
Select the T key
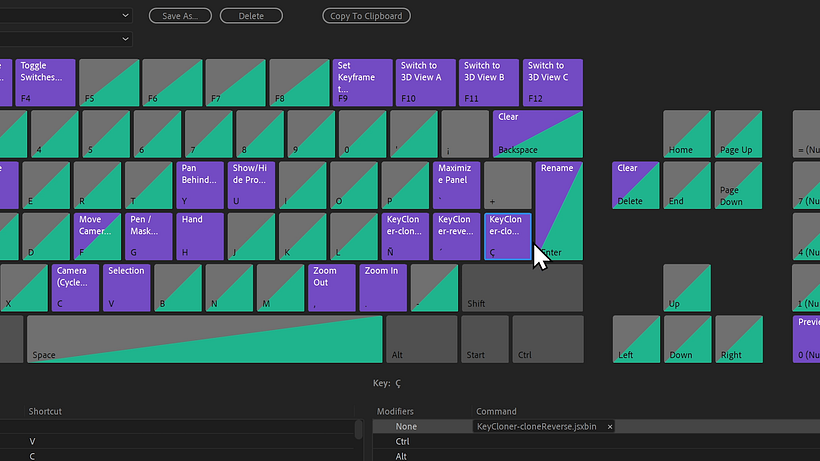[149, 185]
